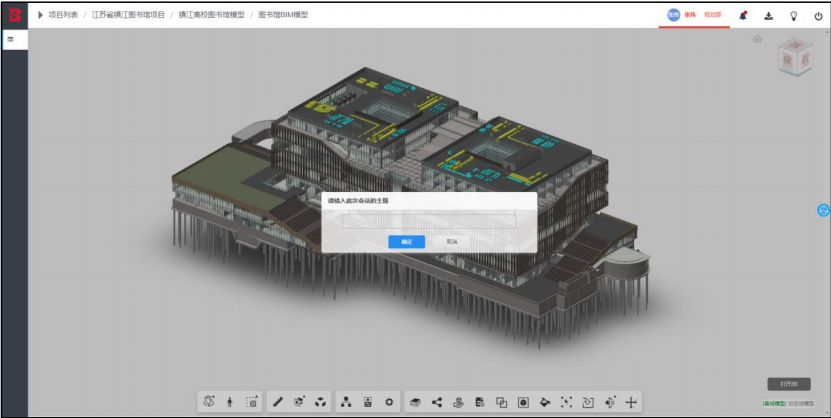Click the crosshair move axis icon
This screenshot has height=418, width=831.
pos(631,403)
